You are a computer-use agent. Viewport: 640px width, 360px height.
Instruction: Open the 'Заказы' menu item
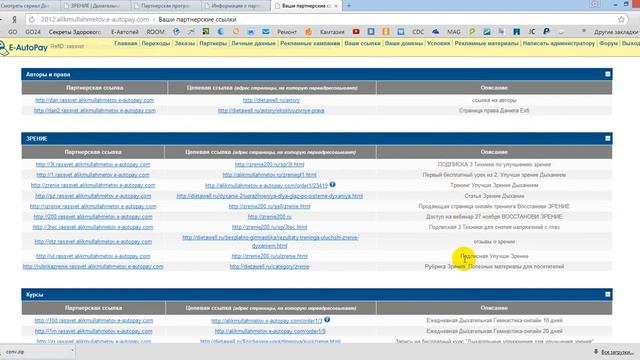(x=184, y=43)
